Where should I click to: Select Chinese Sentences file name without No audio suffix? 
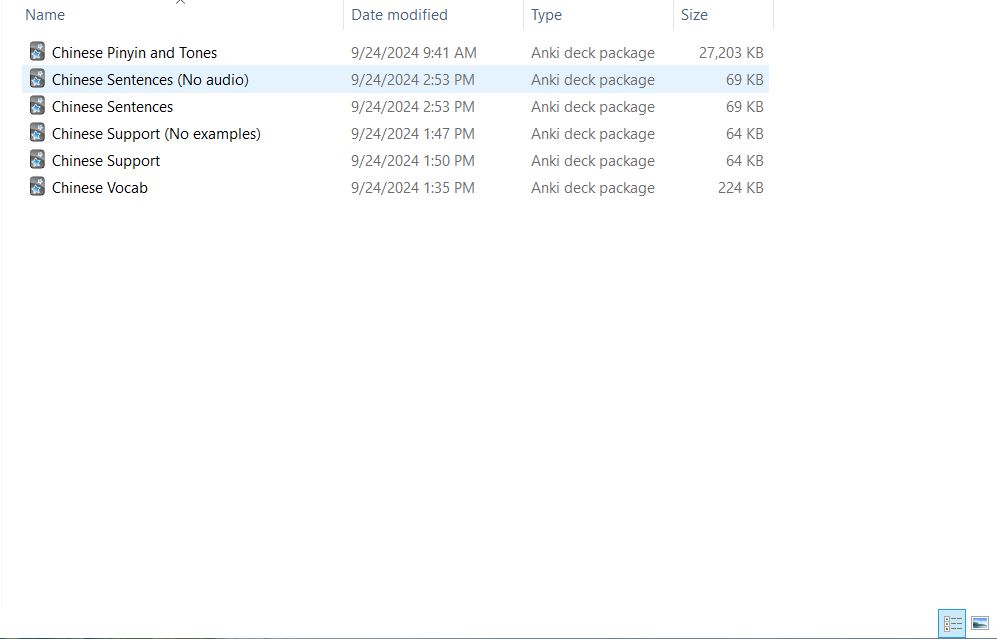click(x=113, y=107)
